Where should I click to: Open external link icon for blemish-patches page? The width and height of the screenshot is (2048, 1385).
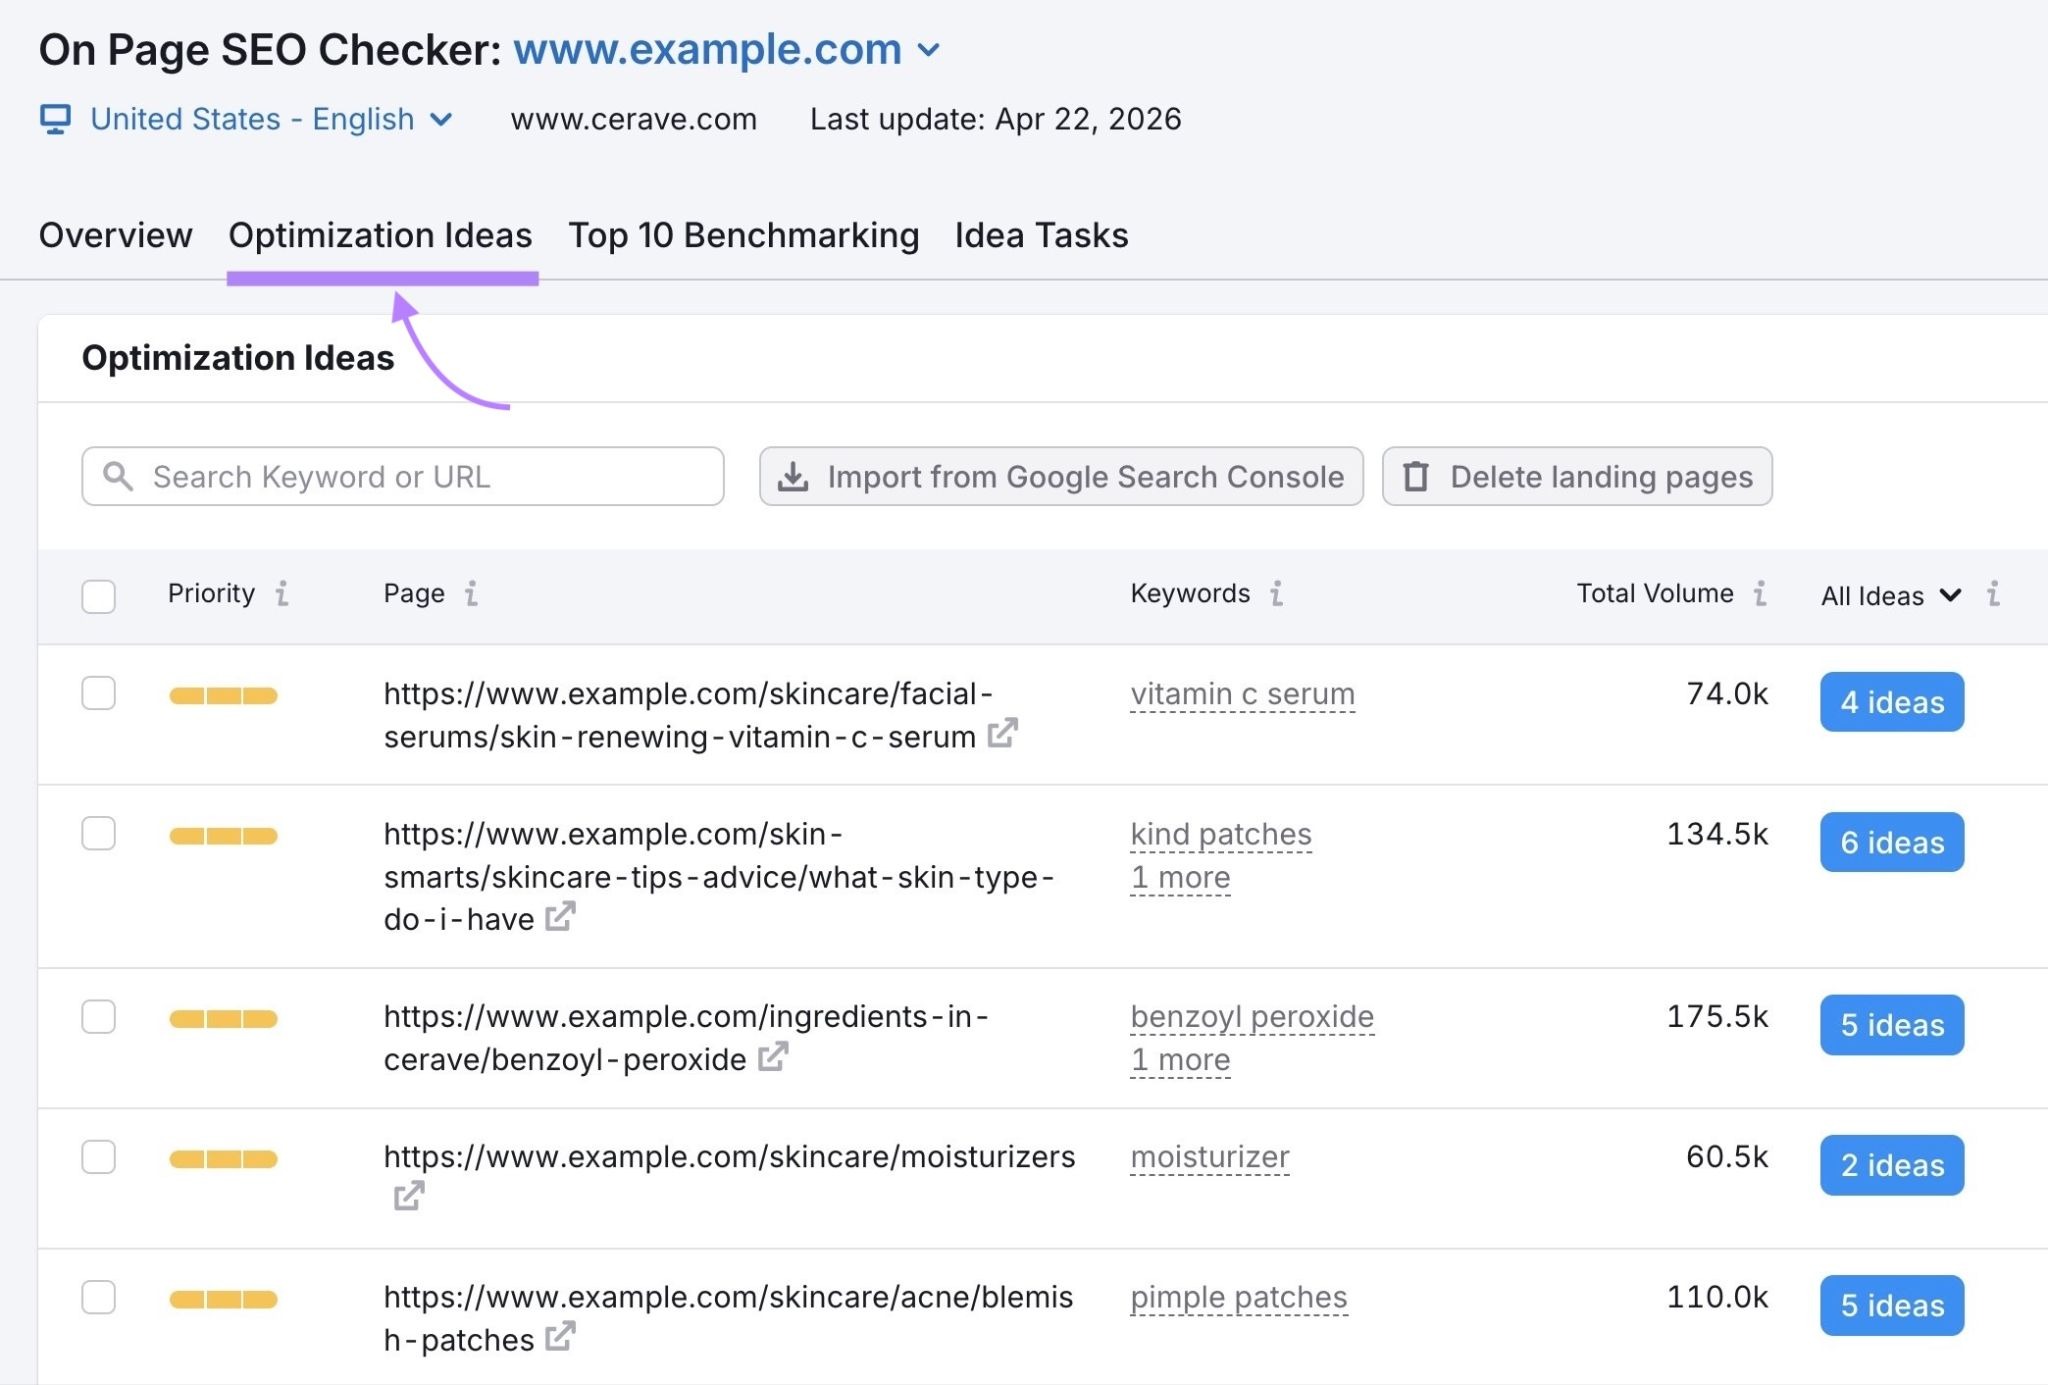[560, 1336]
